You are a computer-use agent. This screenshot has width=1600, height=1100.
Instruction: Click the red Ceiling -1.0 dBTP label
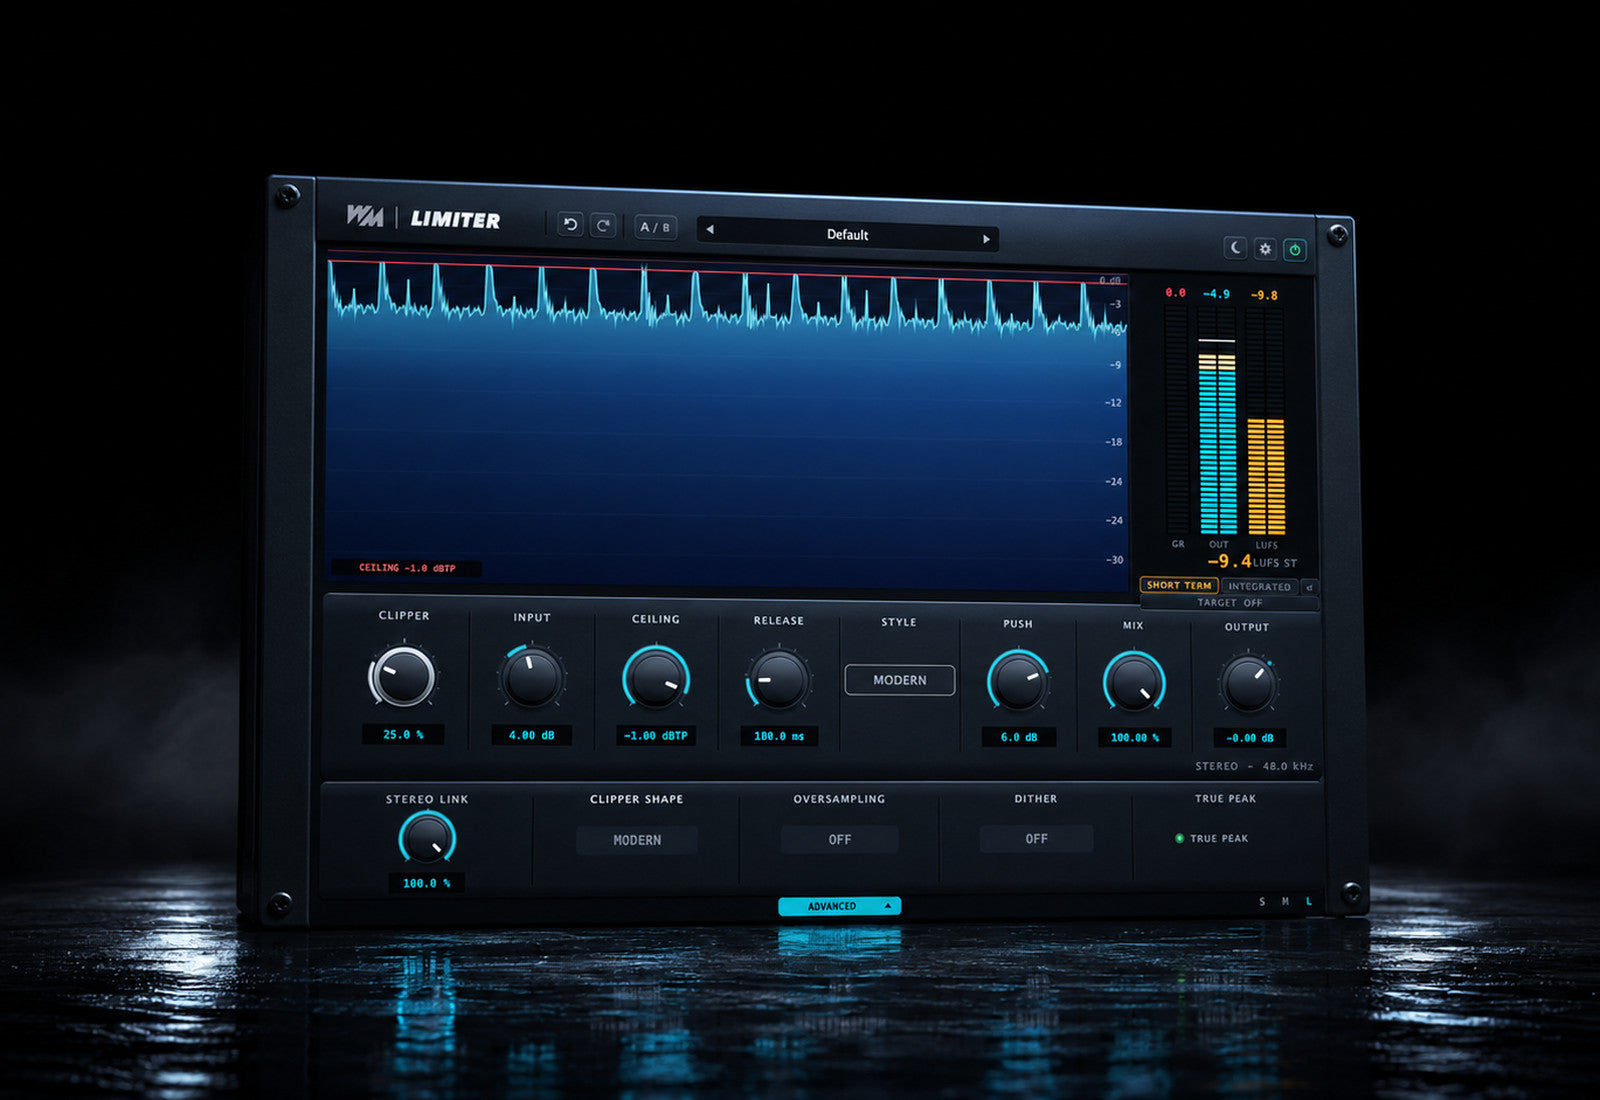click(x=407, y=568)
